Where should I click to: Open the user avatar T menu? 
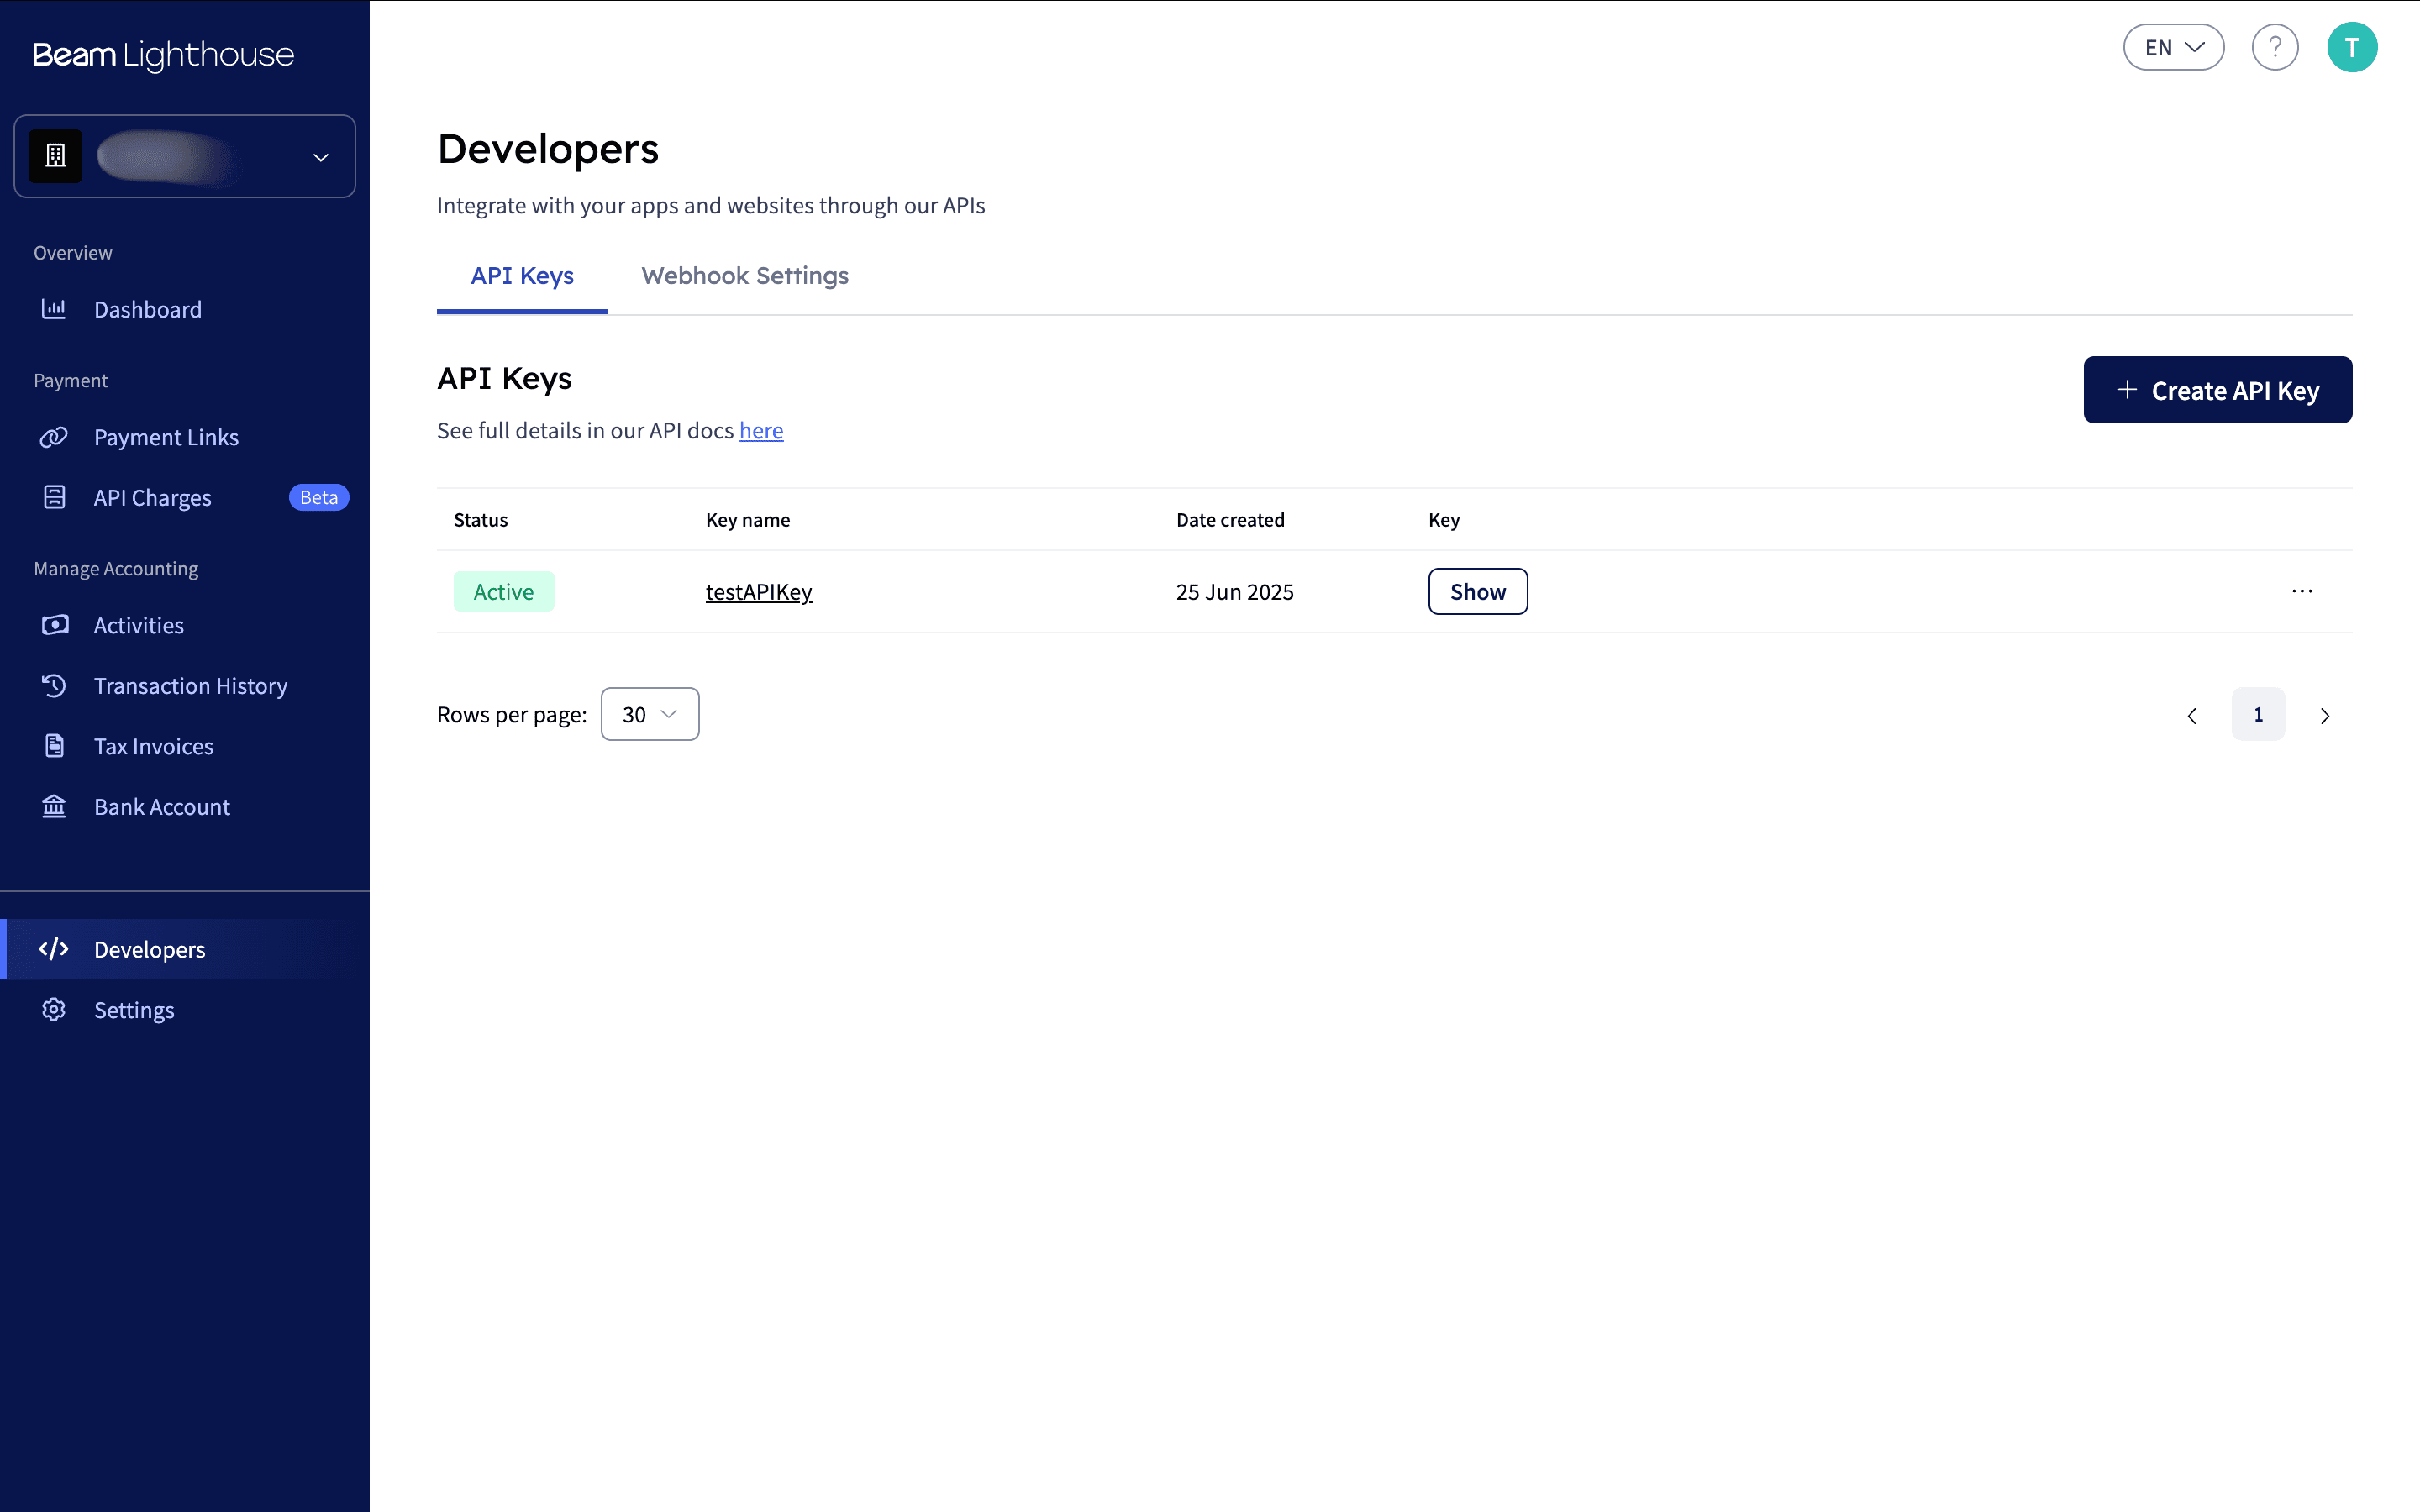[x=2352, y=47]
